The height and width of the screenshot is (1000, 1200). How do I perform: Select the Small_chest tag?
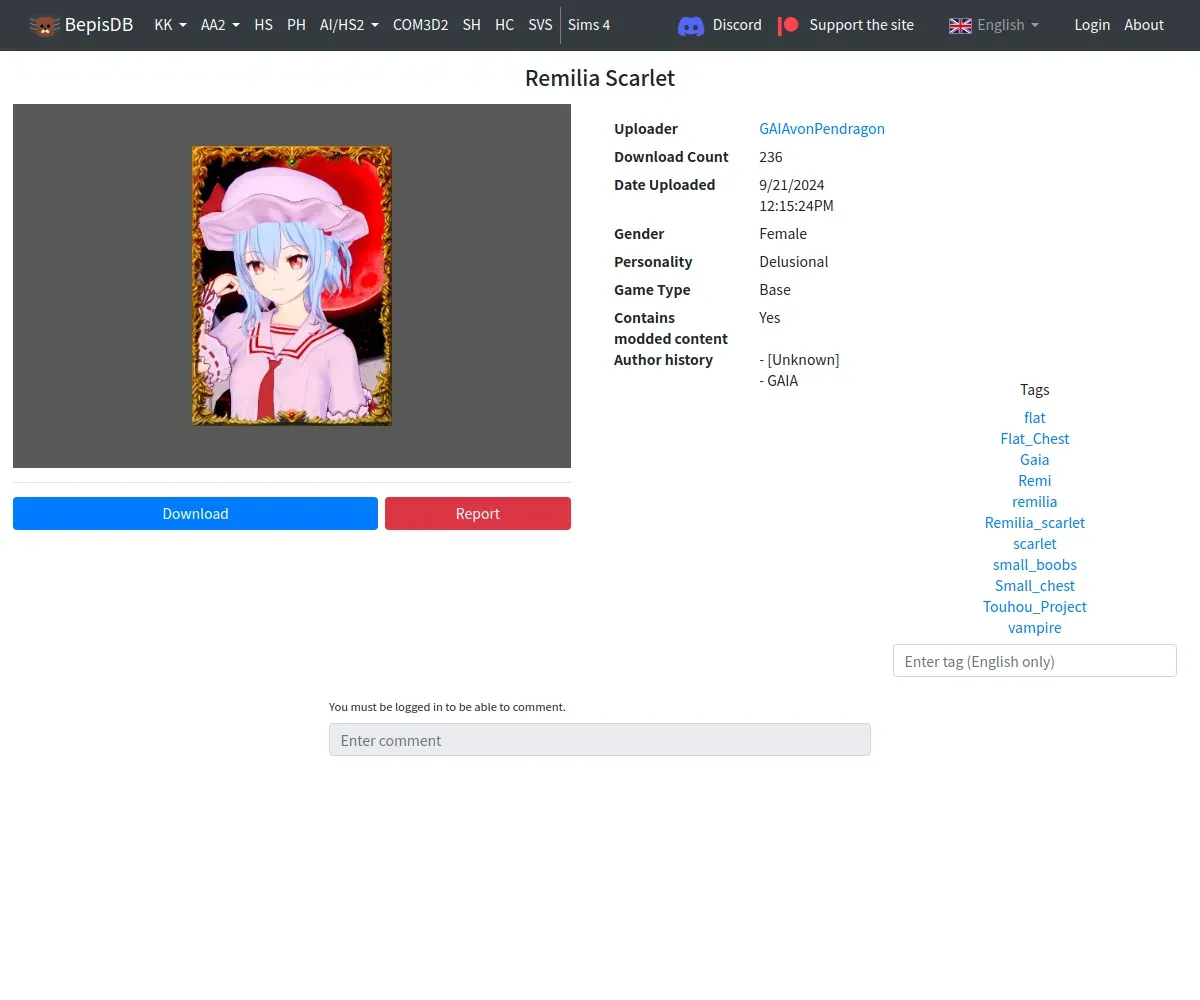(1035, 586)
